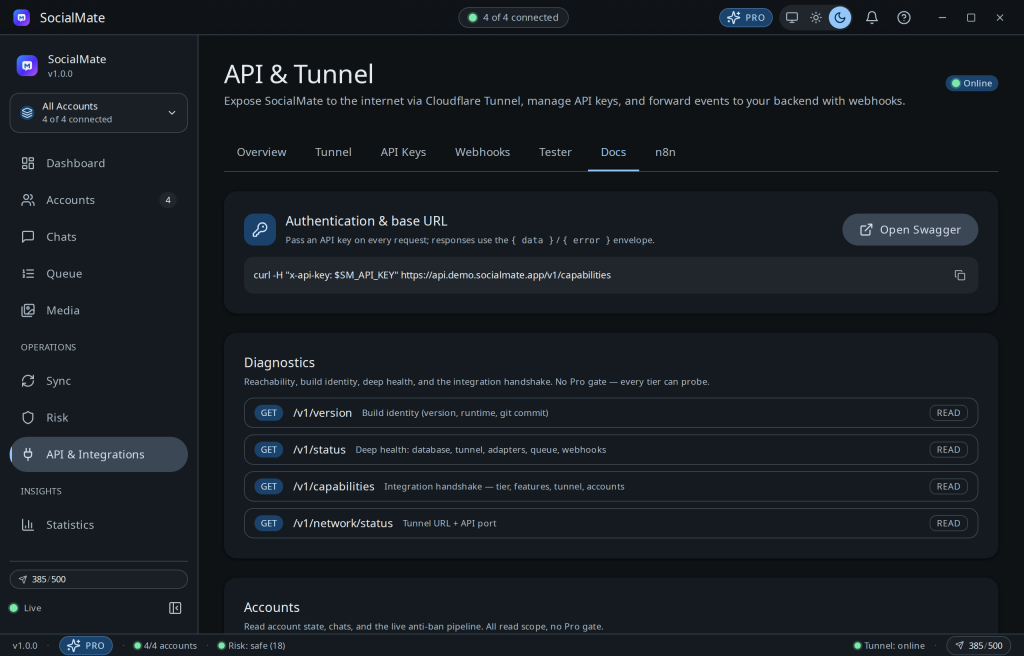1024x656 pixels.
Task: Switch to the Tester tab
Action: click(555, 152)
